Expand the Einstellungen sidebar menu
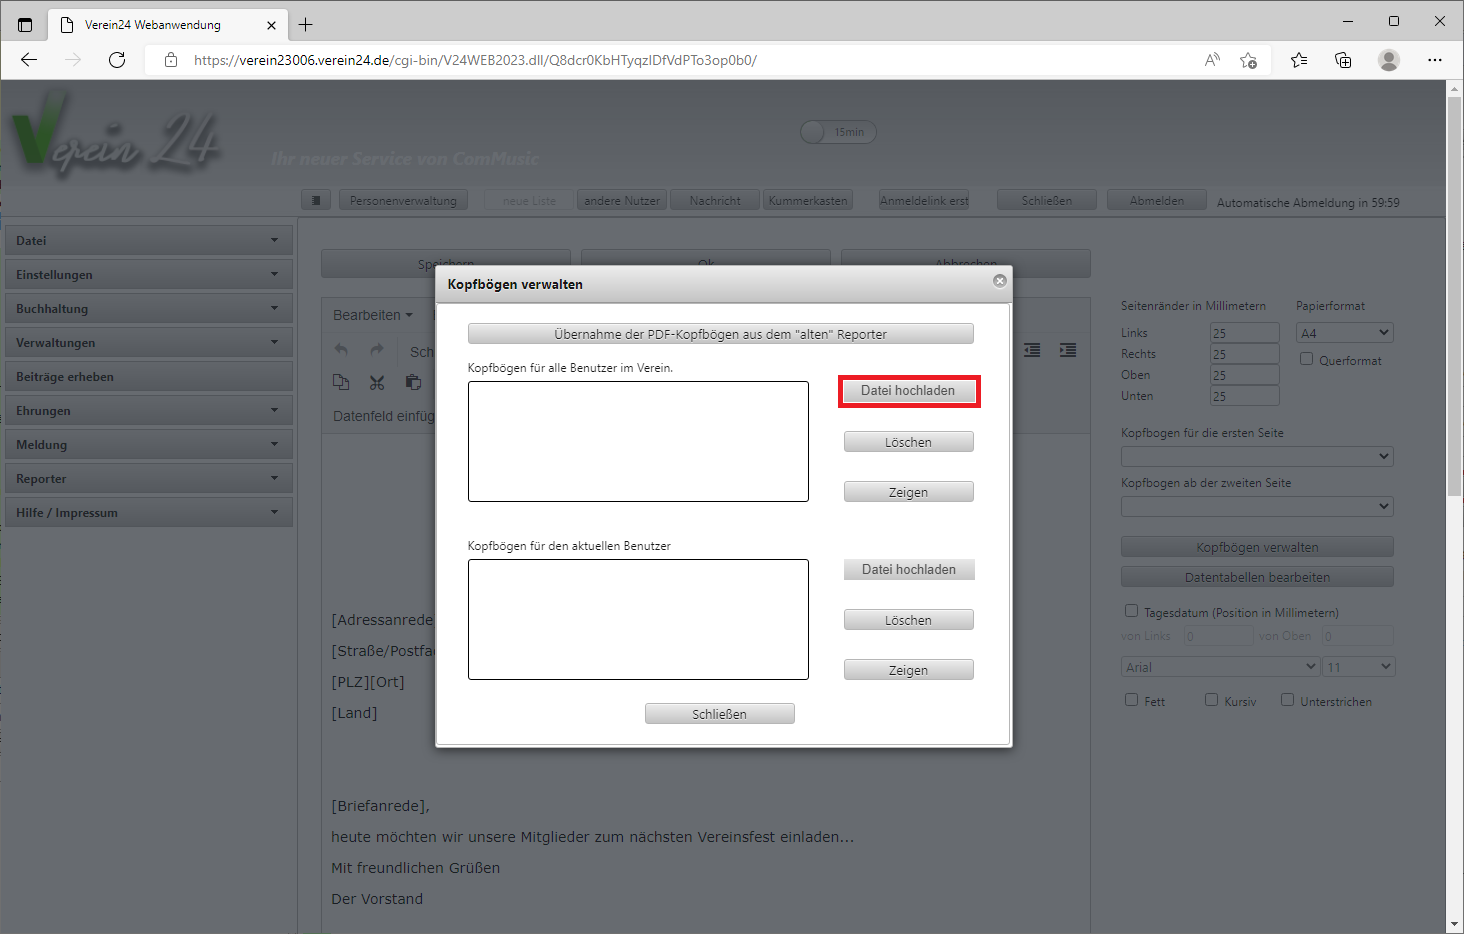The width and height of the screenshot is (1464, 934). pyautogui.click(x=149, y=274)
